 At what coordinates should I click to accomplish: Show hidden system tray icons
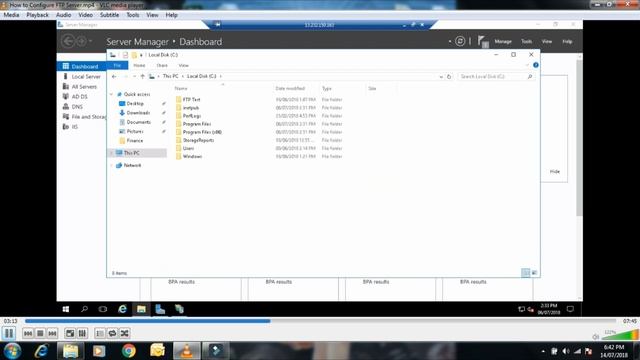pyautogui.click(x=543, y=351)
